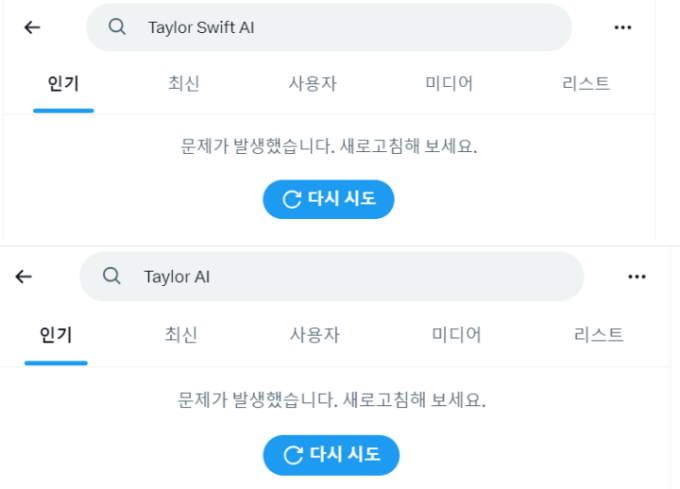The image size is (680, 489).
Task: Open the three-dot menu next to Taylor Swift AI
Action: (623, 28)
